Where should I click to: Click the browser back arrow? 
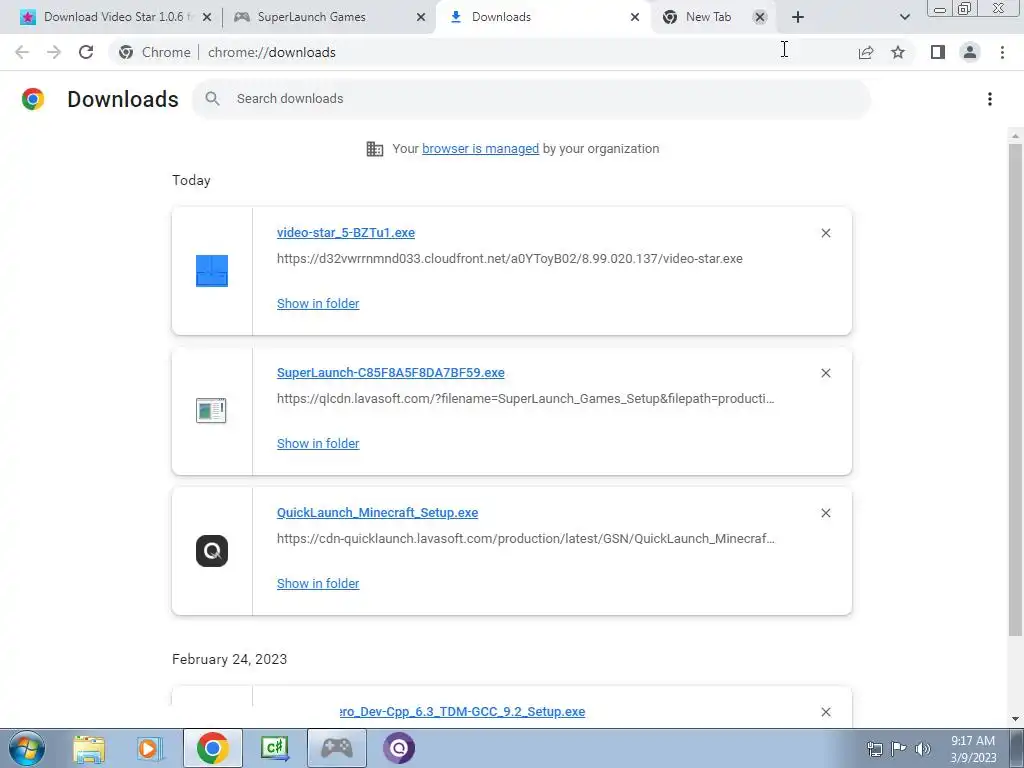pos(22,52)
